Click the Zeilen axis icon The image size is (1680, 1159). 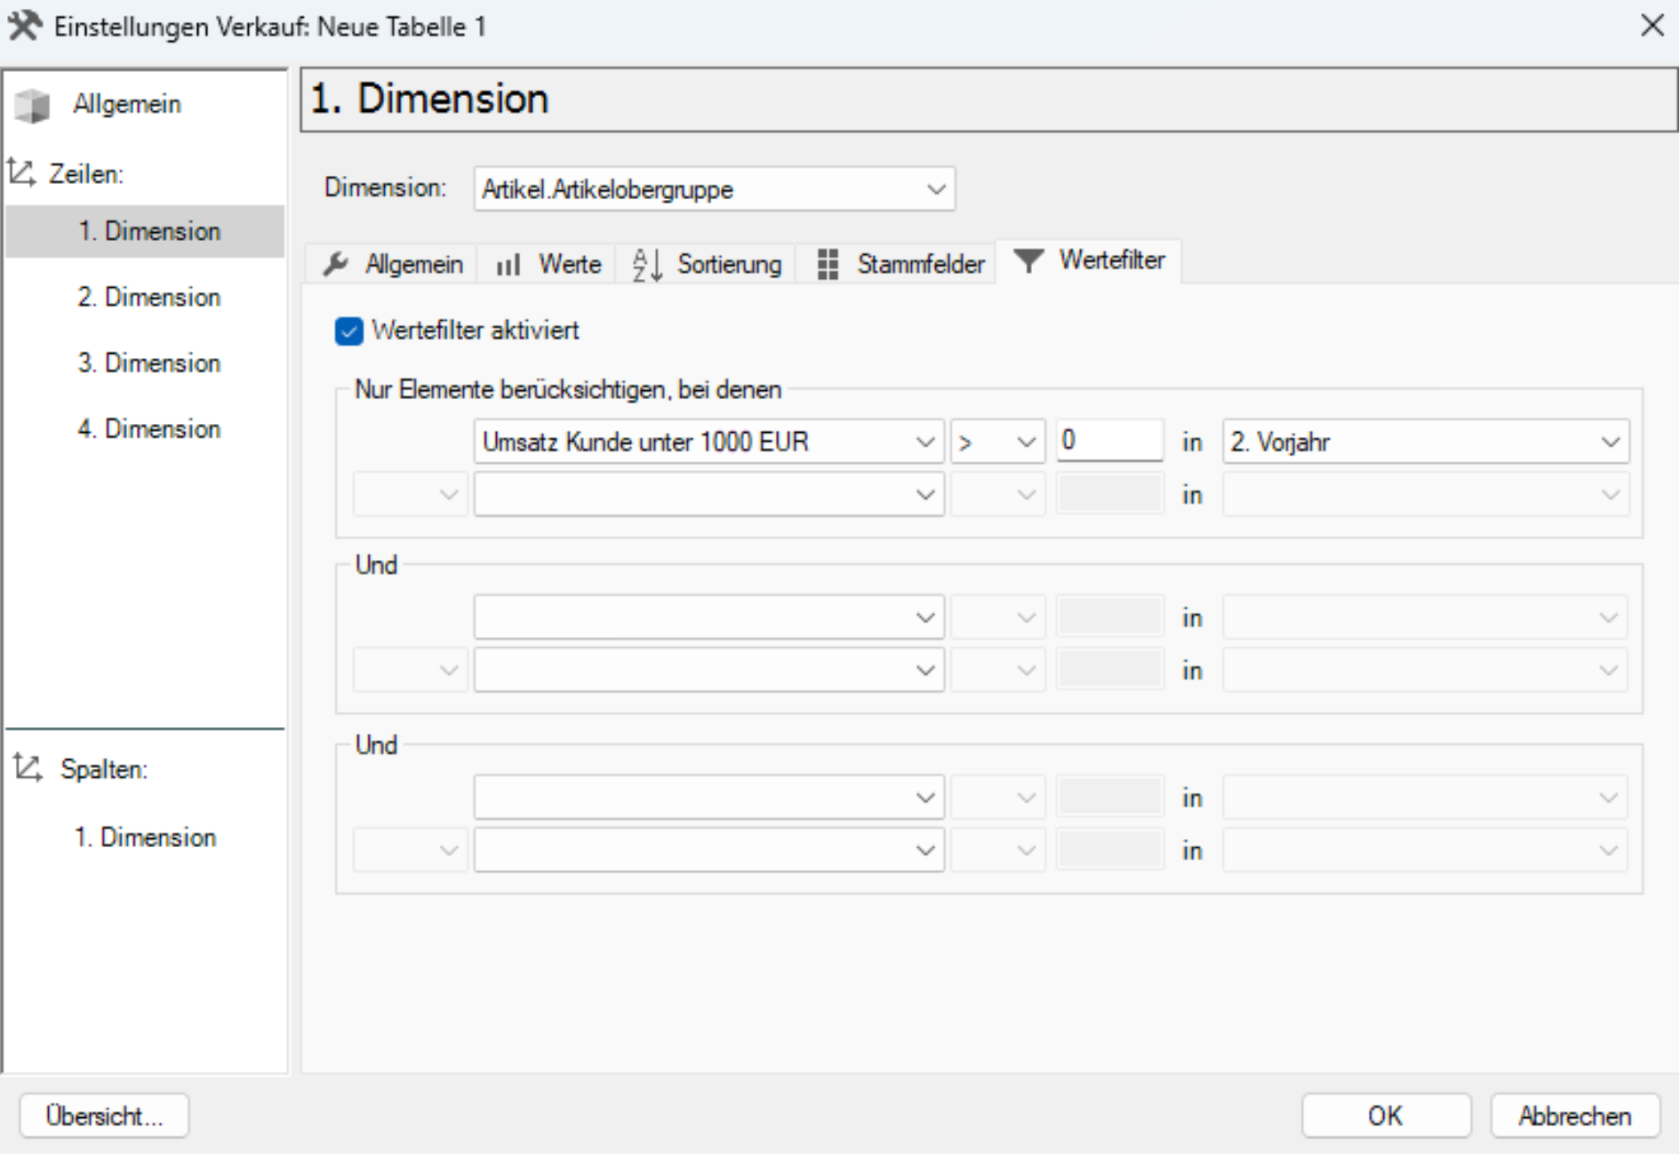(x=22, y=173)
